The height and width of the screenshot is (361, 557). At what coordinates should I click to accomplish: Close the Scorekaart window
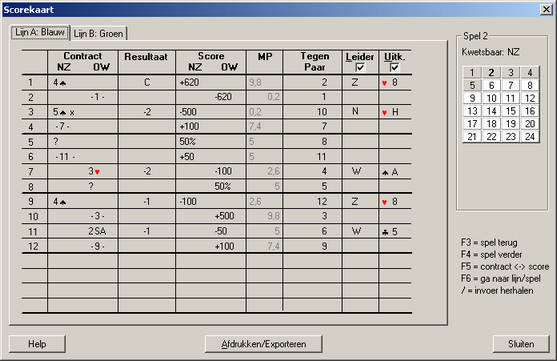(546, 9)
